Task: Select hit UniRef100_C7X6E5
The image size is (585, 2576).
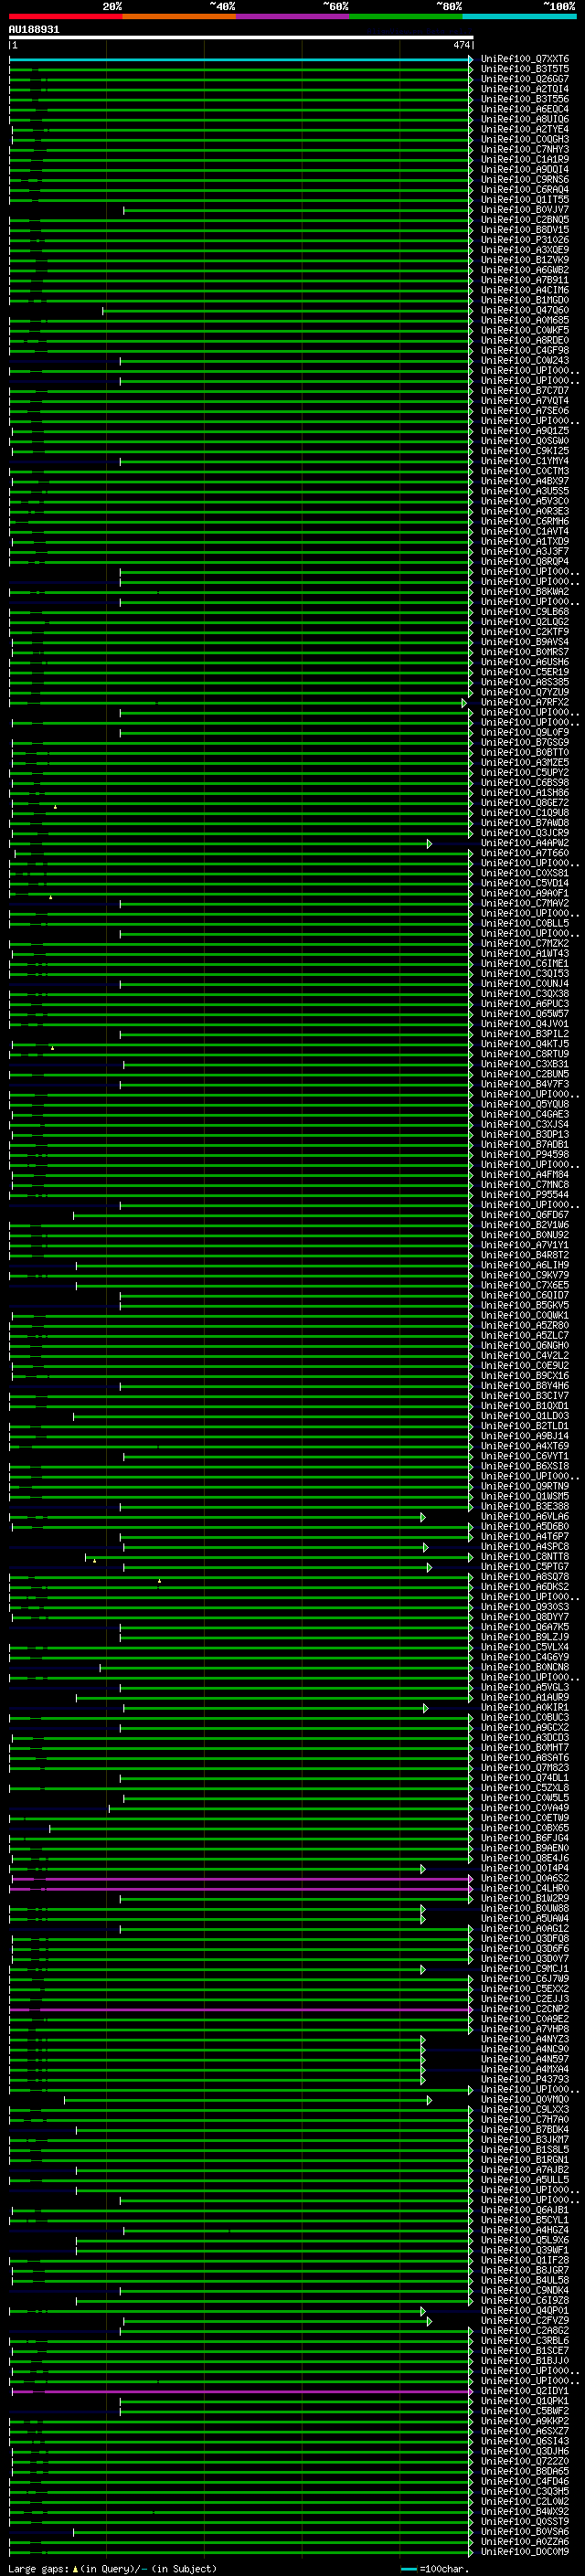Action: coord(525,1285)
